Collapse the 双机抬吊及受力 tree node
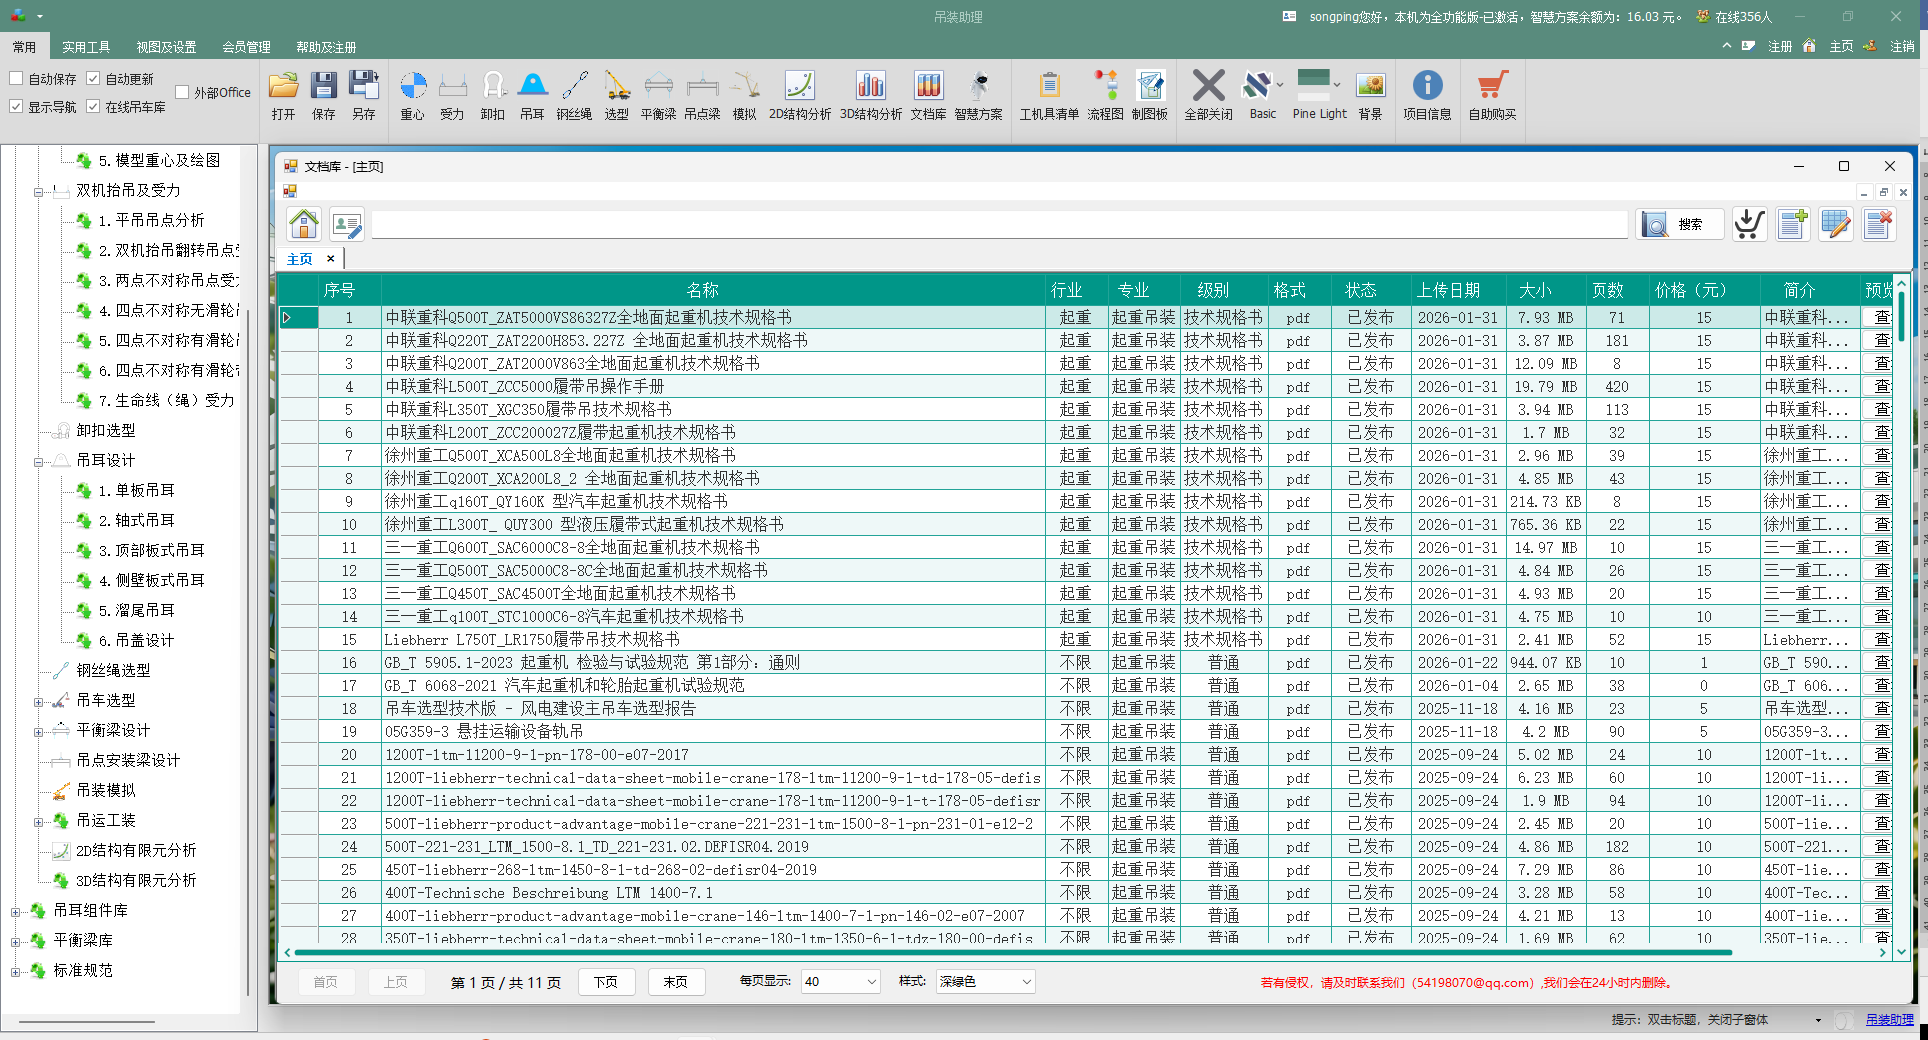 [38, 191]
